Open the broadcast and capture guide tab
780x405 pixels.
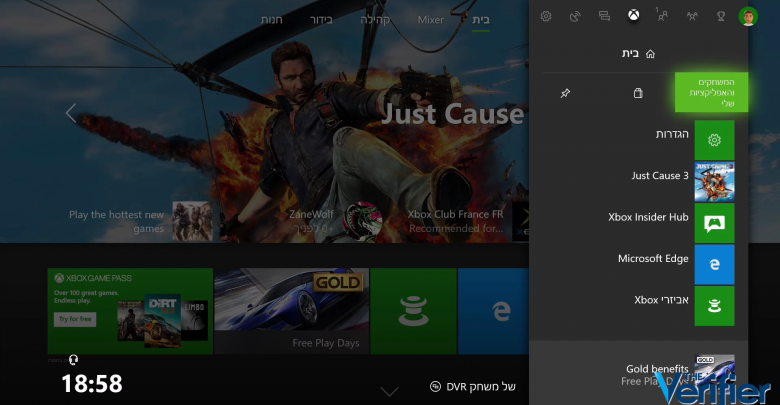[x=575, y=16]
